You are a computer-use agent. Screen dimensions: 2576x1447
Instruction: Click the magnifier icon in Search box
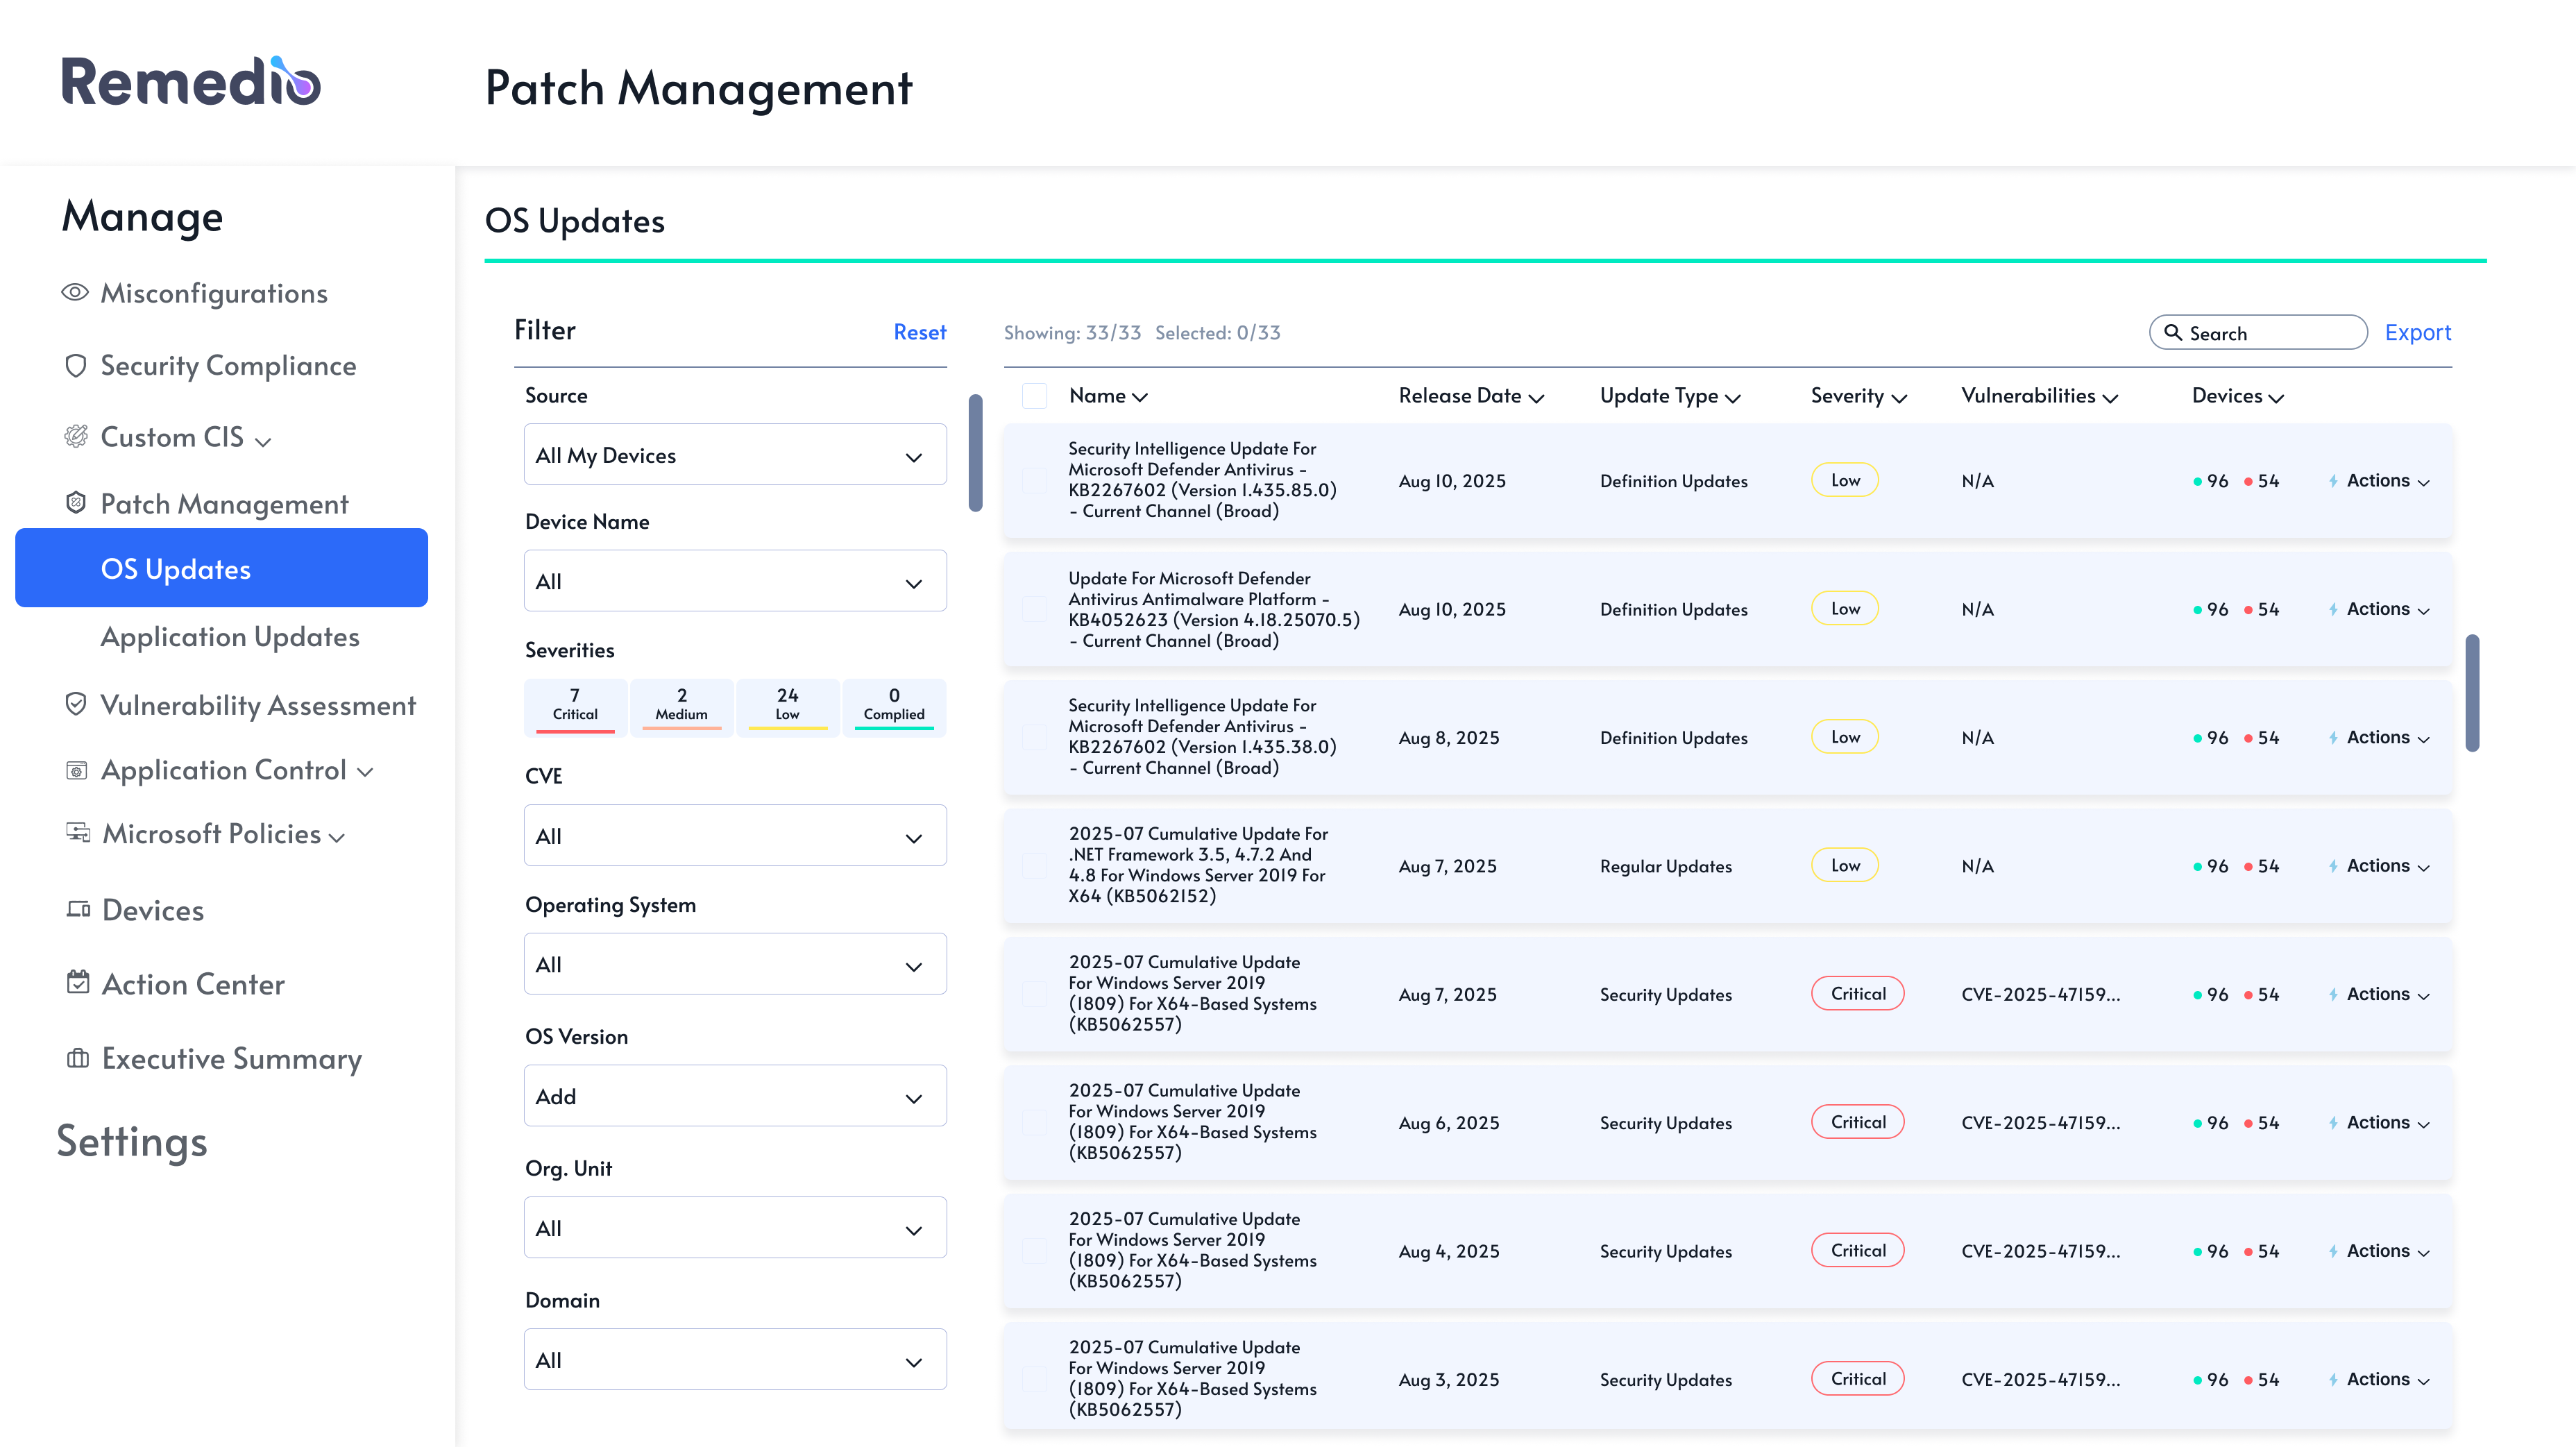pyautogui.click(x=2172, y=333)
